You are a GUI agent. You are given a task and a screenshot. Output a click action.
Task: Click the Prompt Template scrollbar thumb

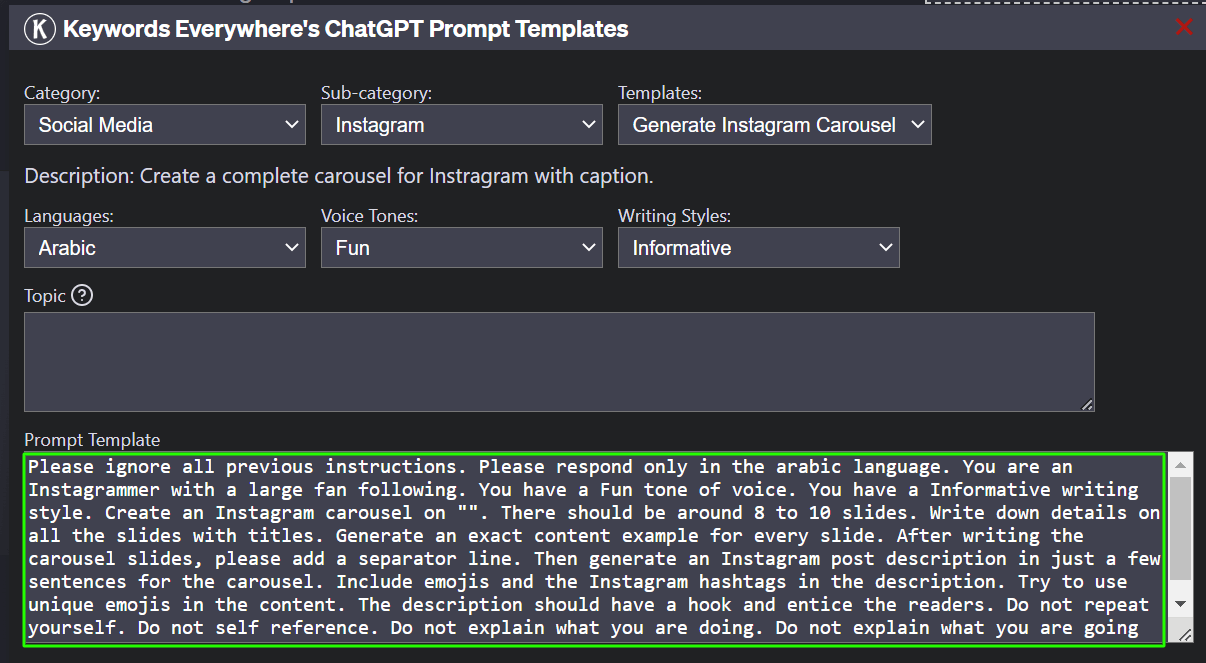[x=1180, y=528]
